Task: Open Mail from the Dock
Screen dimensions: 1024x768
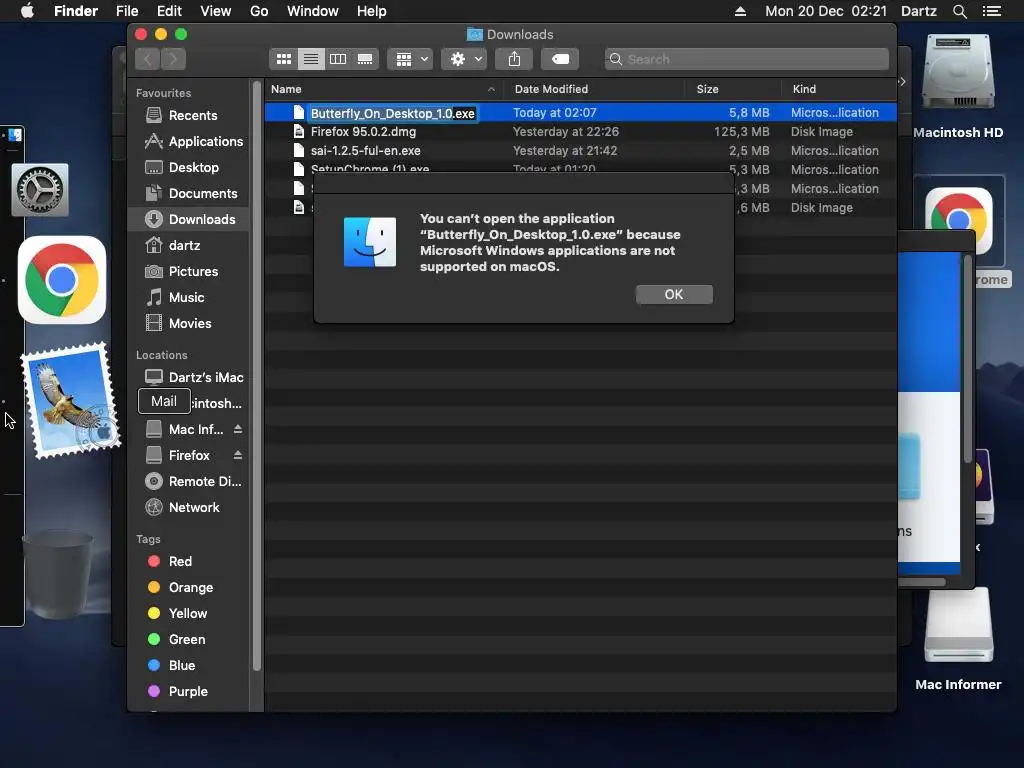Action: (71, 400)
